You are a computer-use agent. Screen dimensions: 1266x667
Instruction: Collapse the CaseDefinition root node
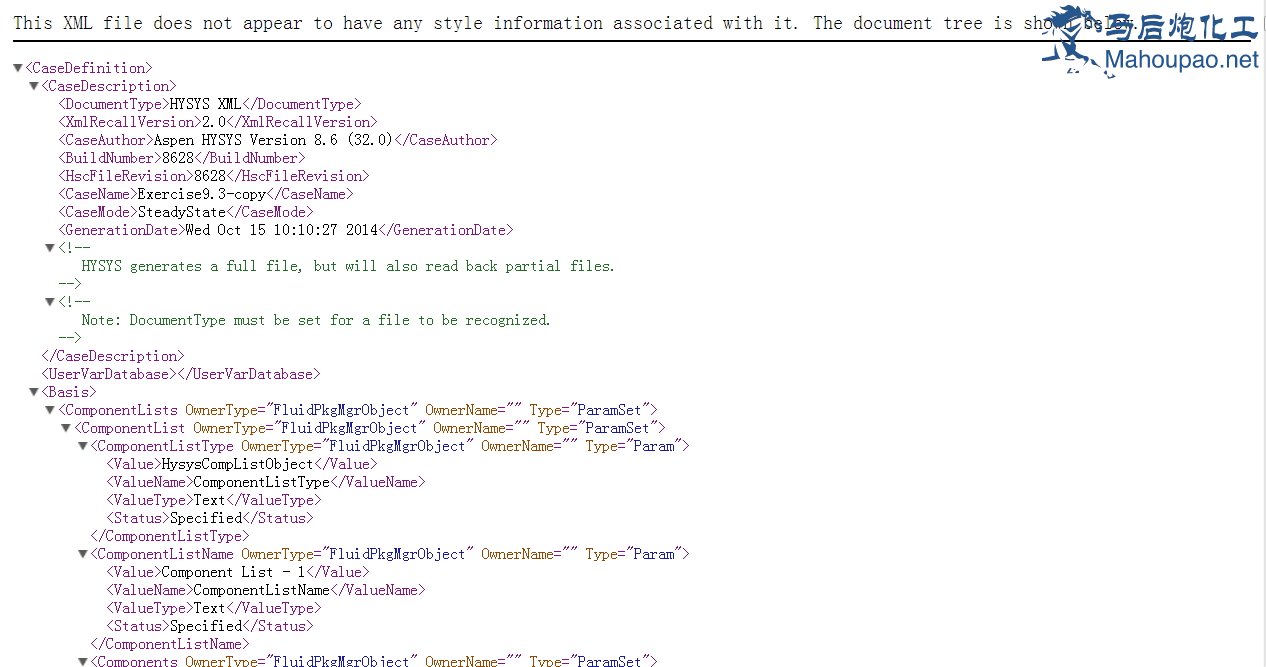click(18, 68)
